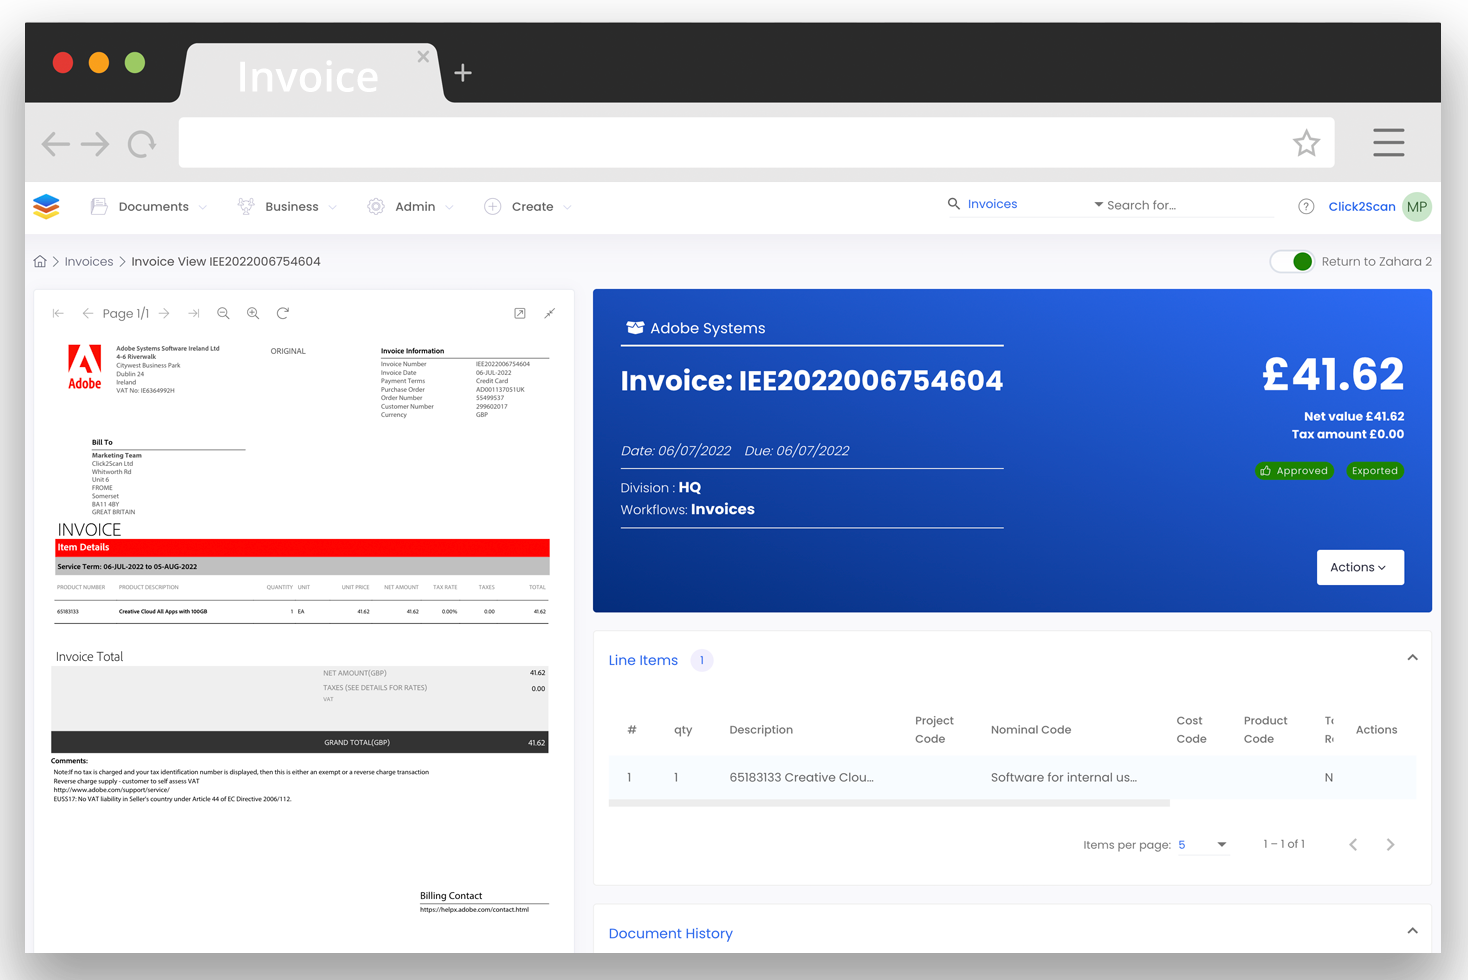Image resolution: width=1468 pixels, height=980 pixels.
Task: Zoom out of the invoice preview
Action: (x=223, y=313)
